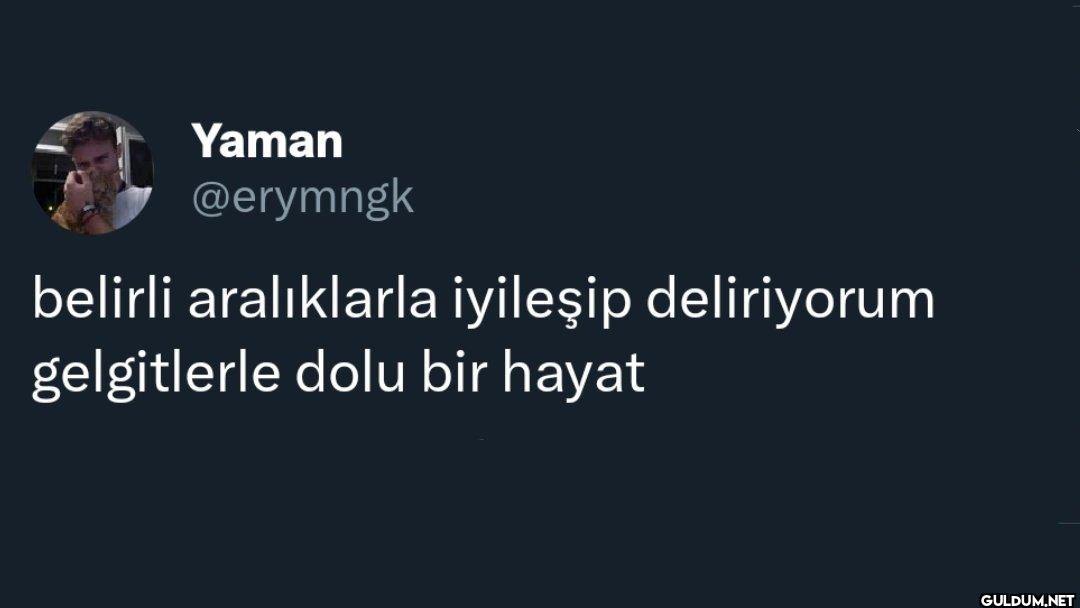This screenshot has width=1080, height=608.
Task: Click the NET part of watermark
Action: click(x=1061, y=600)
